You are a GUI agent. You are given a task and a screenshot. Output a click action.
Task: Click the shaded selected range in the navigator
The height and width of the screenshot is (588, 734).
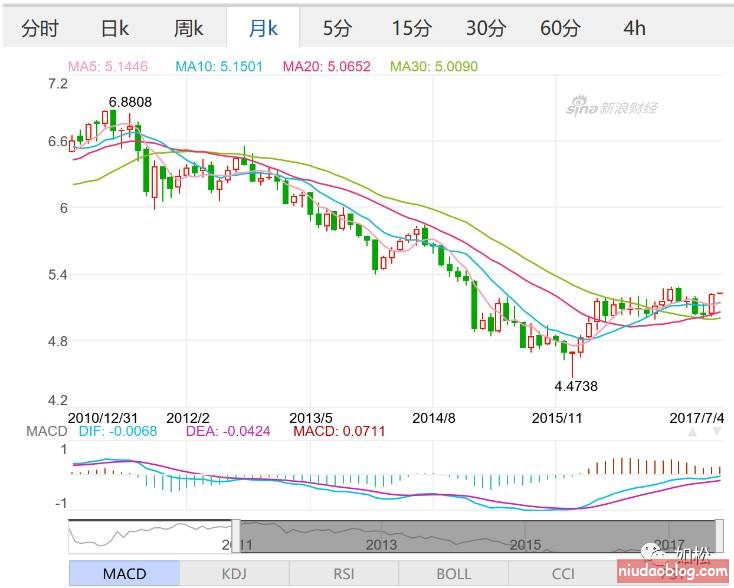coord(477,536)
